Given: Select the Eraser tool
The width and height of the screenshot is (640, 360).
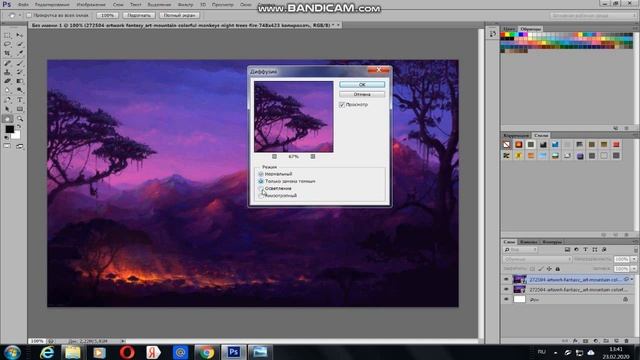Looking at the screenshot, I should [x=7, y=81].
